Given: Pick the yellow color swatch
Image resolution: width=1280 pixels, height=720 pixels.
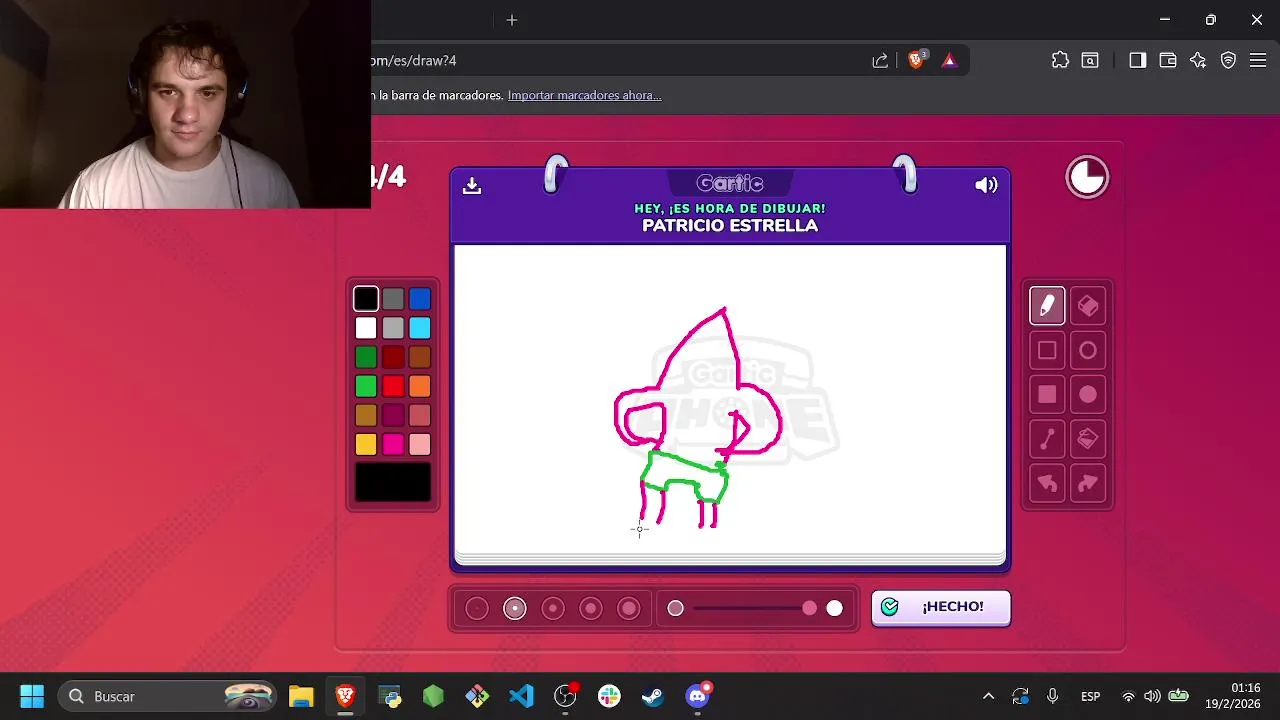Looking at the screenshot, I should click(366, 444).
